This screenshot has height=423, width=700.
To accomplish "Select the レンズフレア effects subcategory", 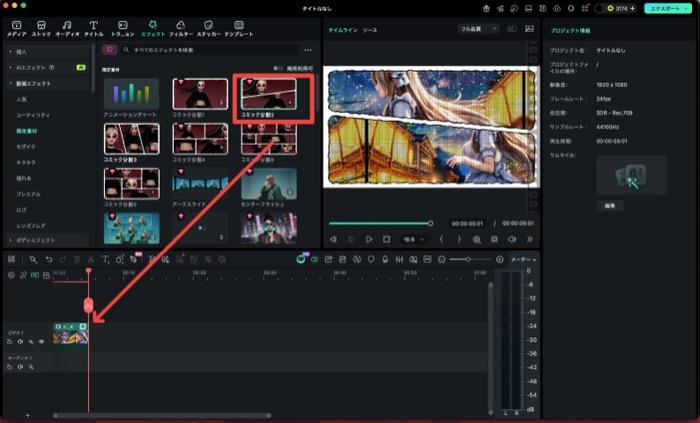I will point(31,226).
